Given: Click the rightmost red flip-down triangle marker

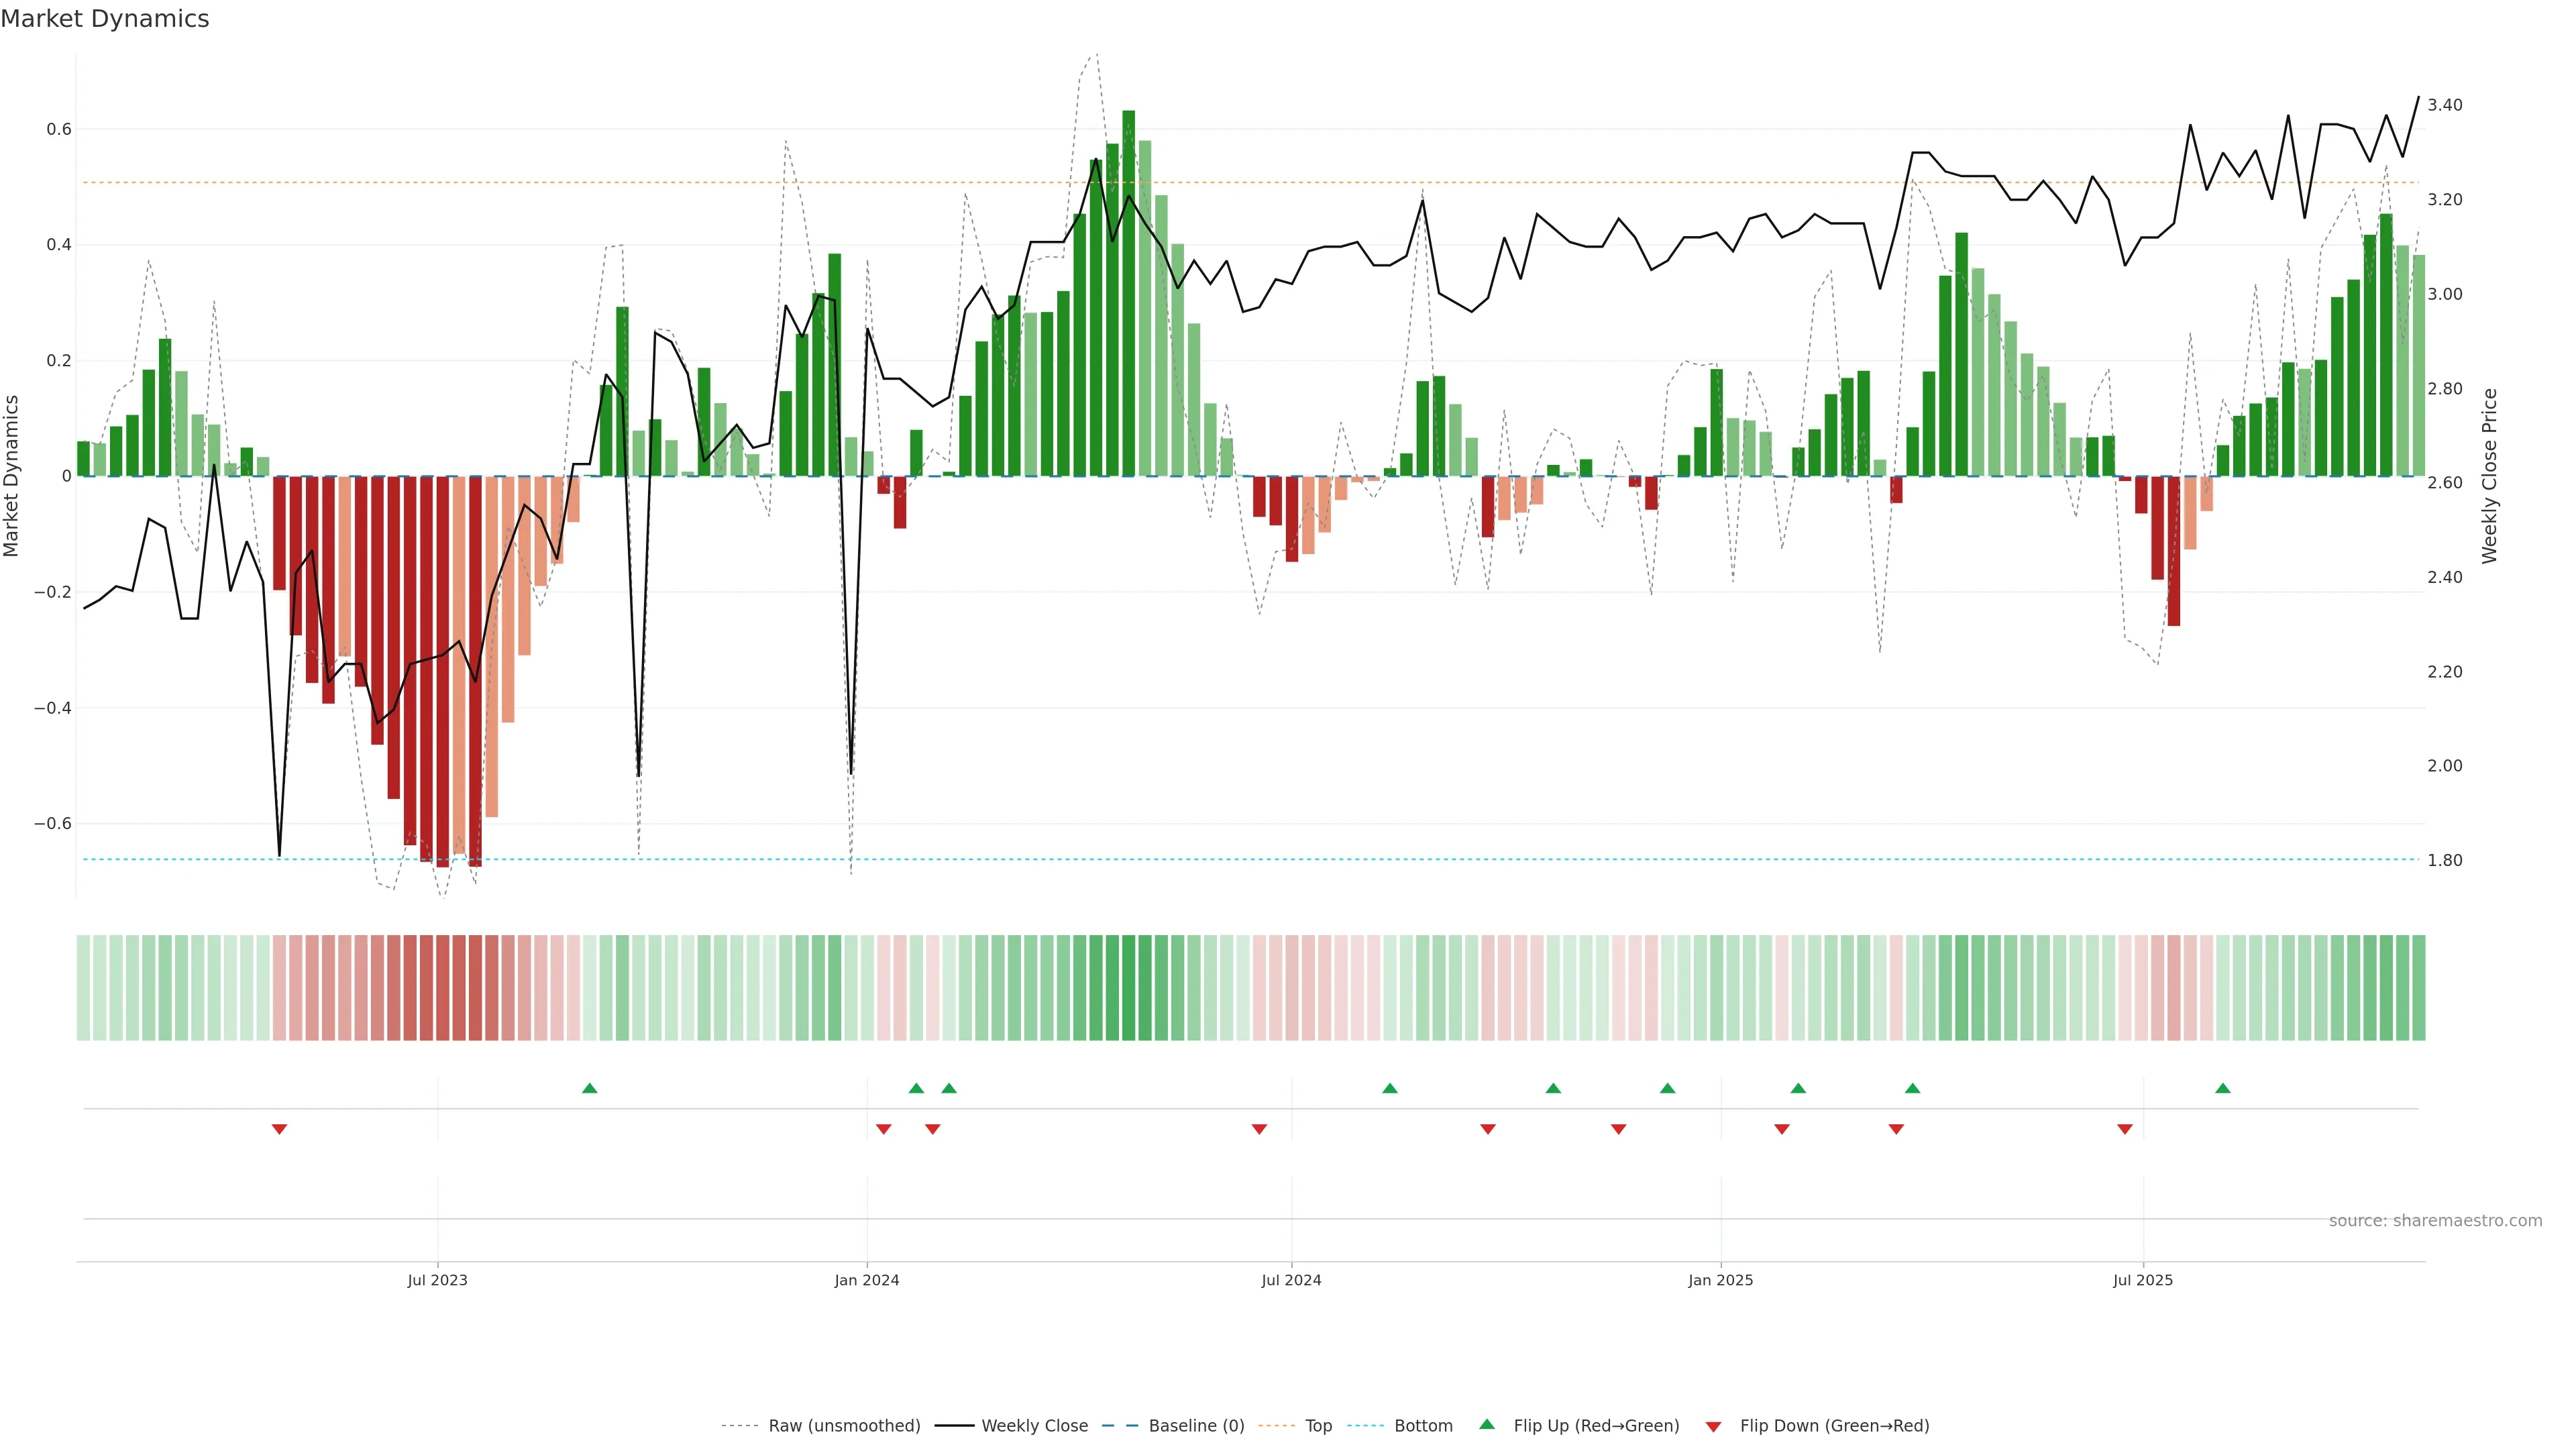Looking at the screenshot, I should [x=2125, y=1129].
